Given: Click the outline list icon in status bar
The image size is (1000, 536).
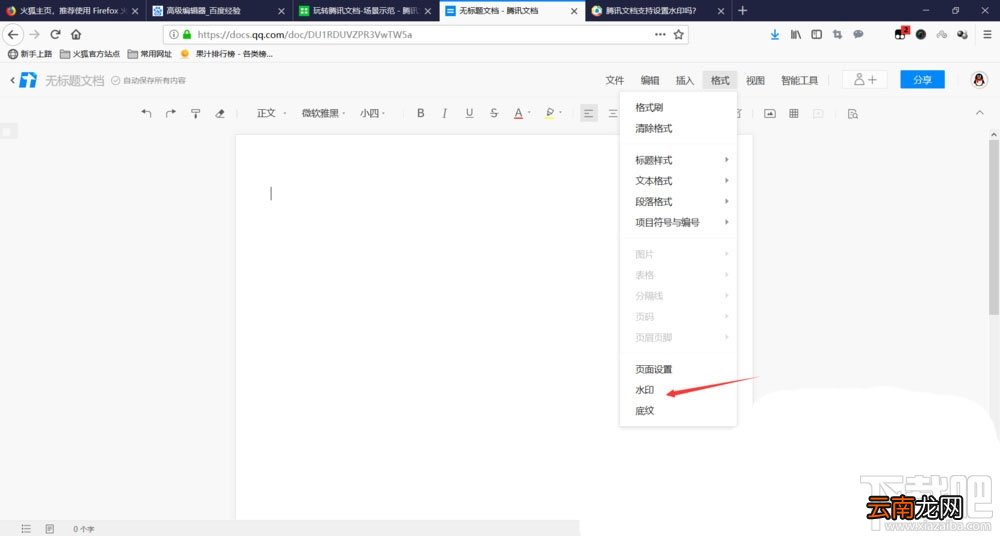Looking at the screenshot, I should [x=26, y=528].
